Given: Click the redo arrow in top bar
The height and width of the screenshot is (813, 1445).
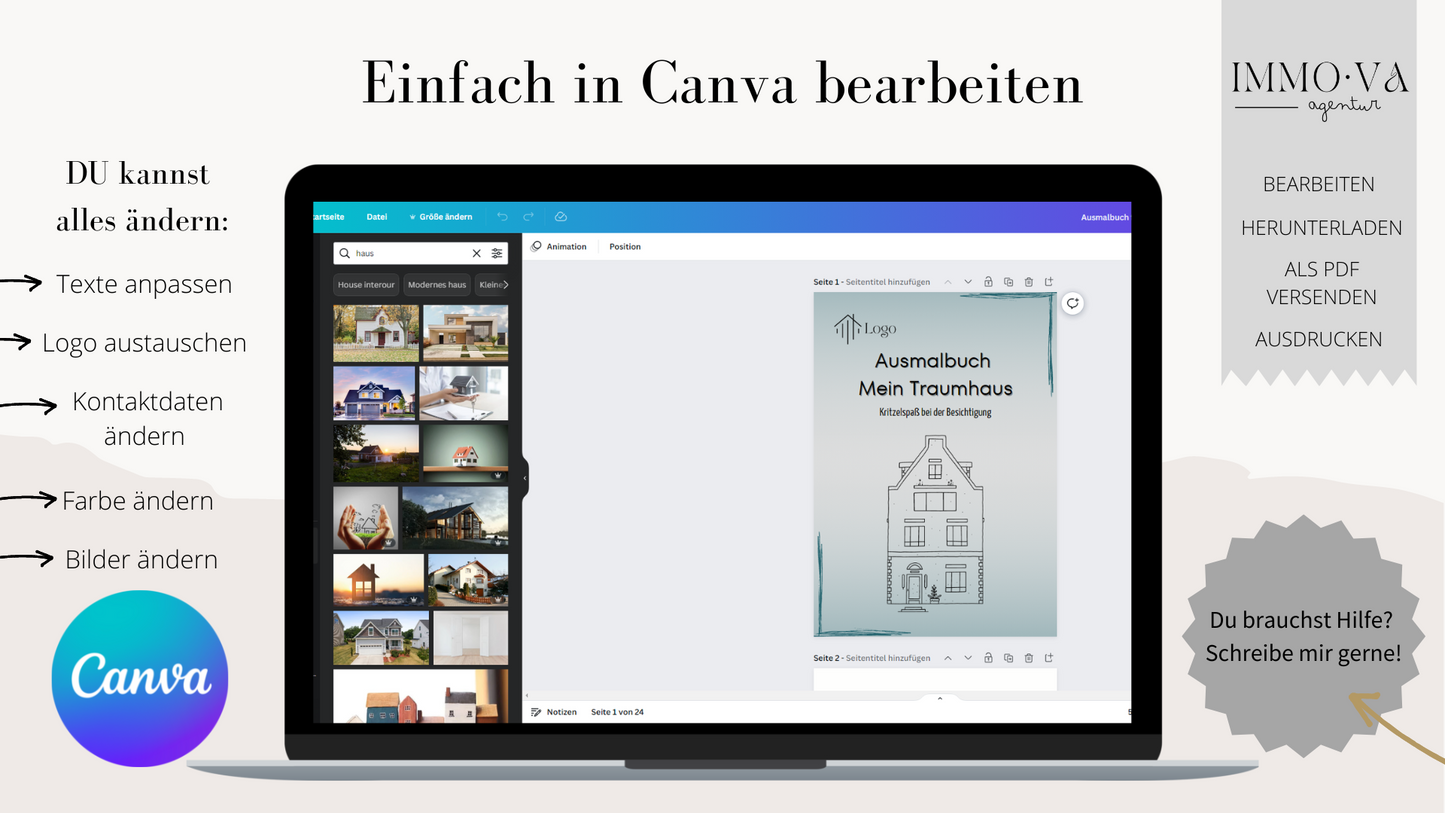Looking at the screenshot, I should [x=529, y=217].
